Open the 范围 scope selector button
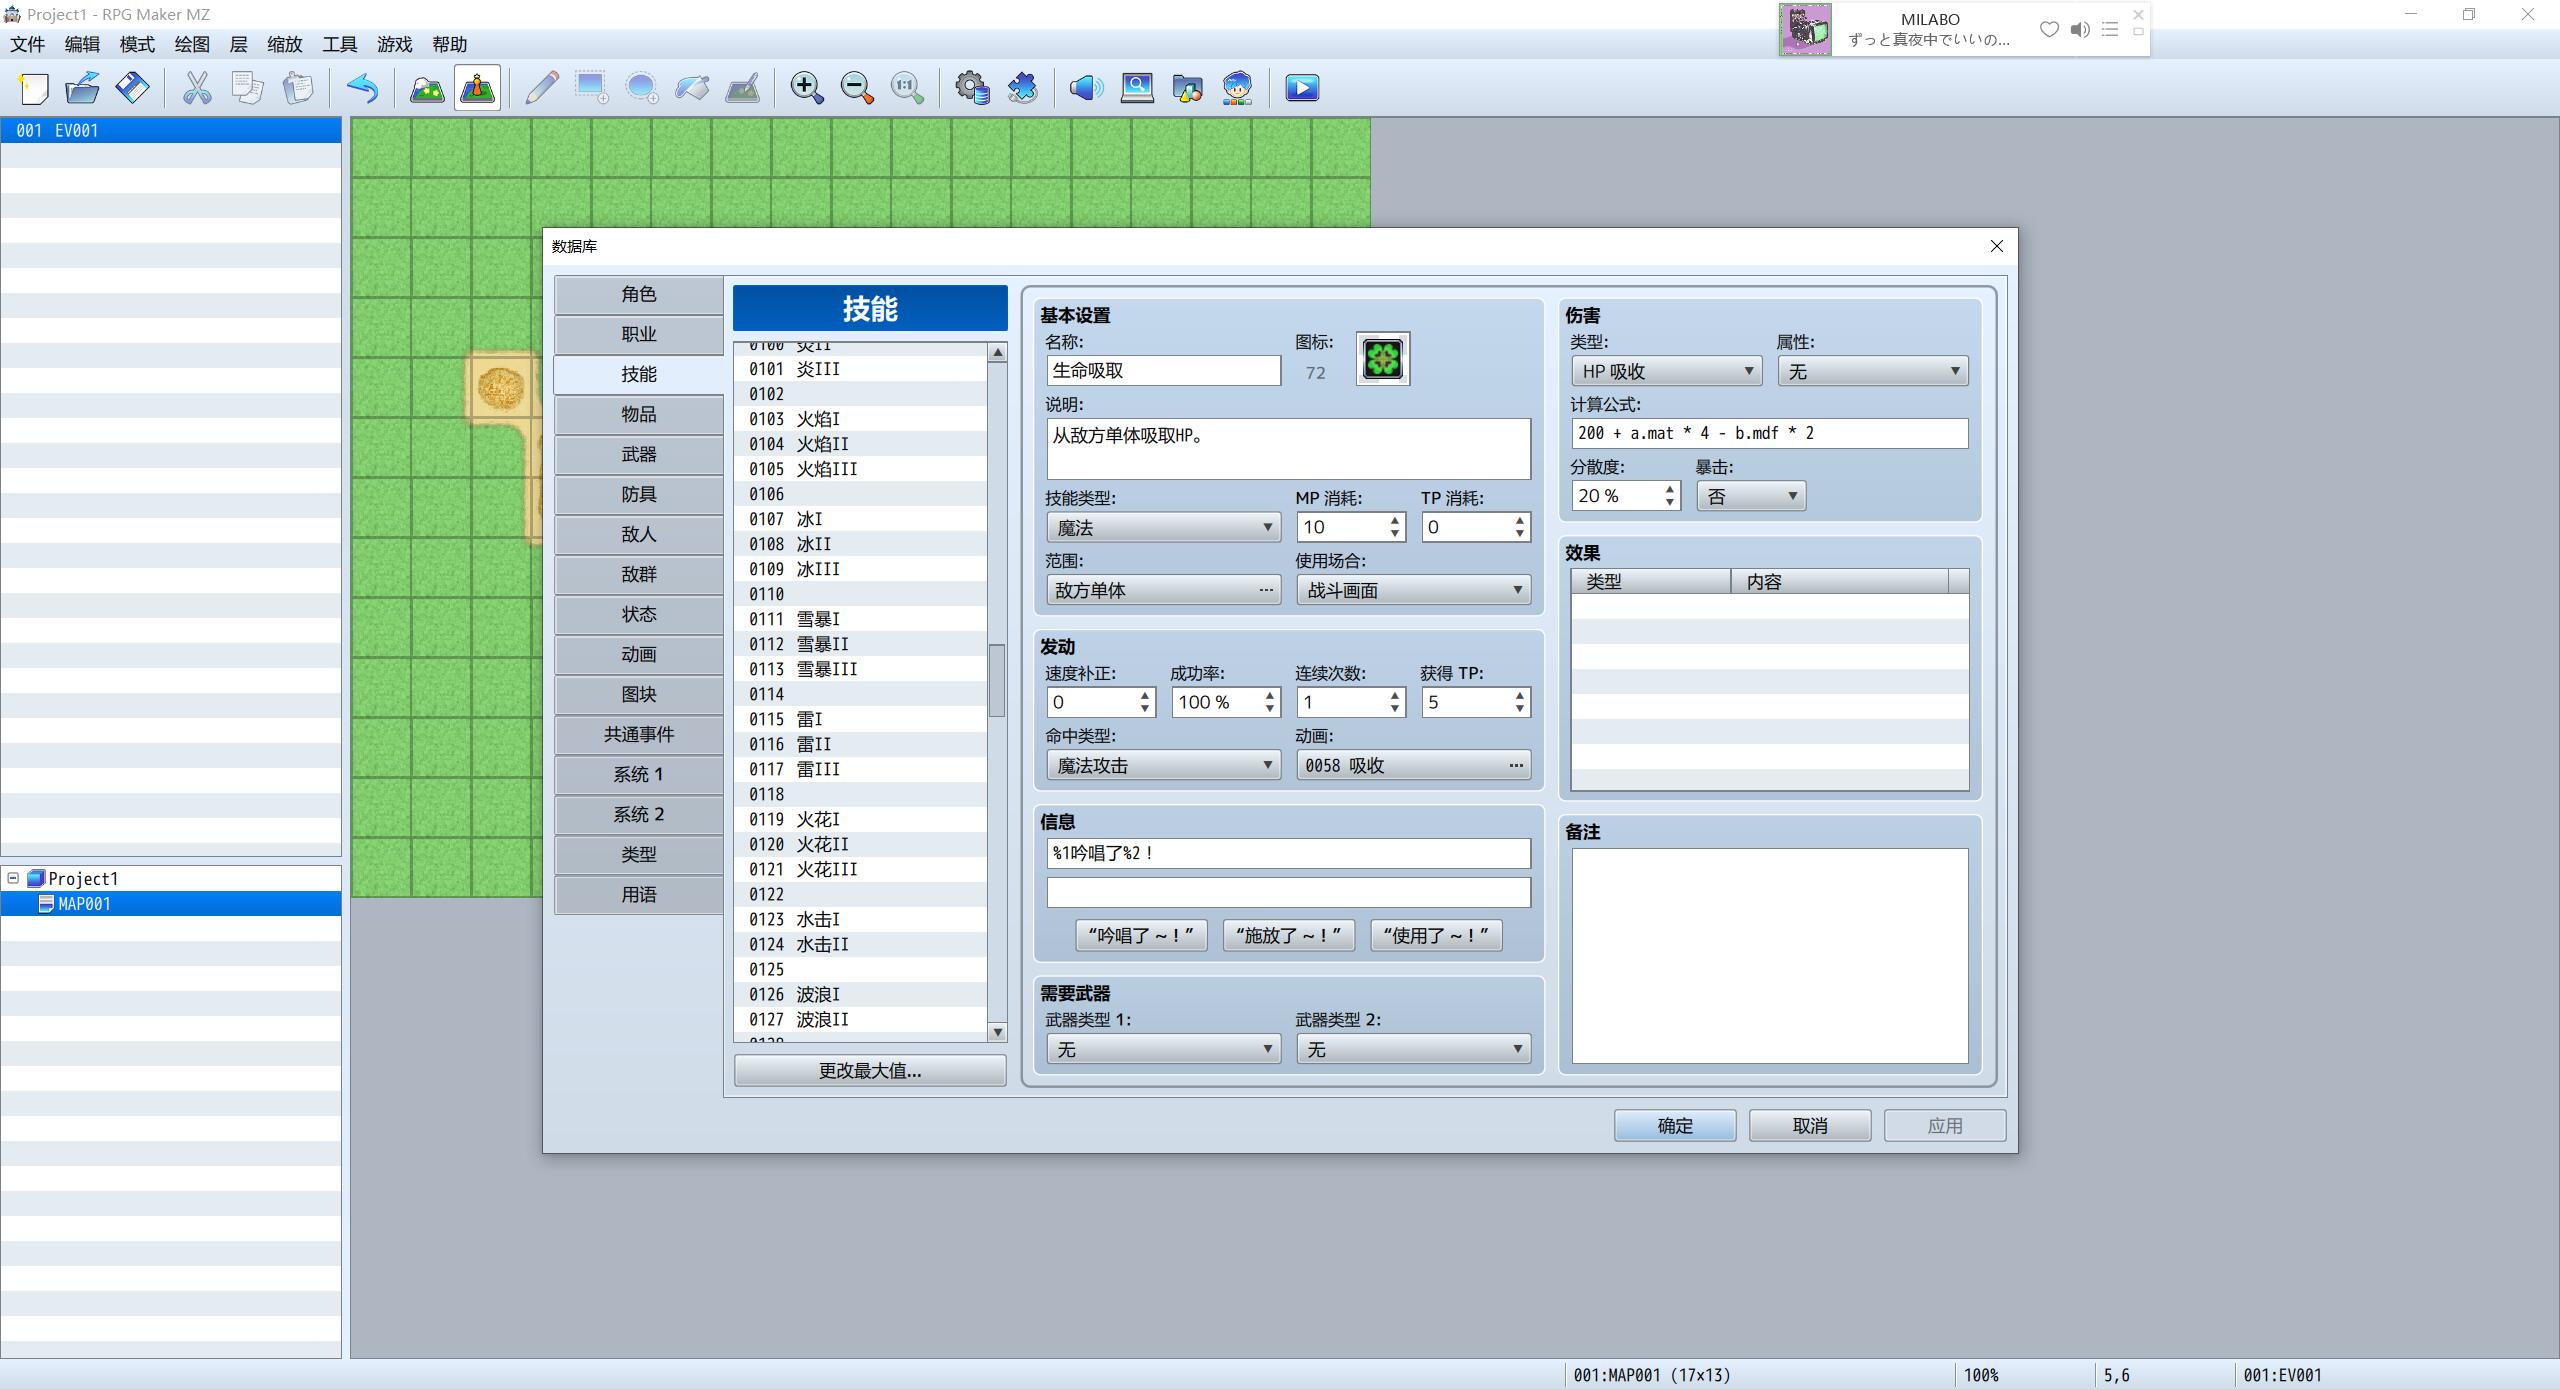This screenshot has width=2560, height=1389. (1163, 591)
